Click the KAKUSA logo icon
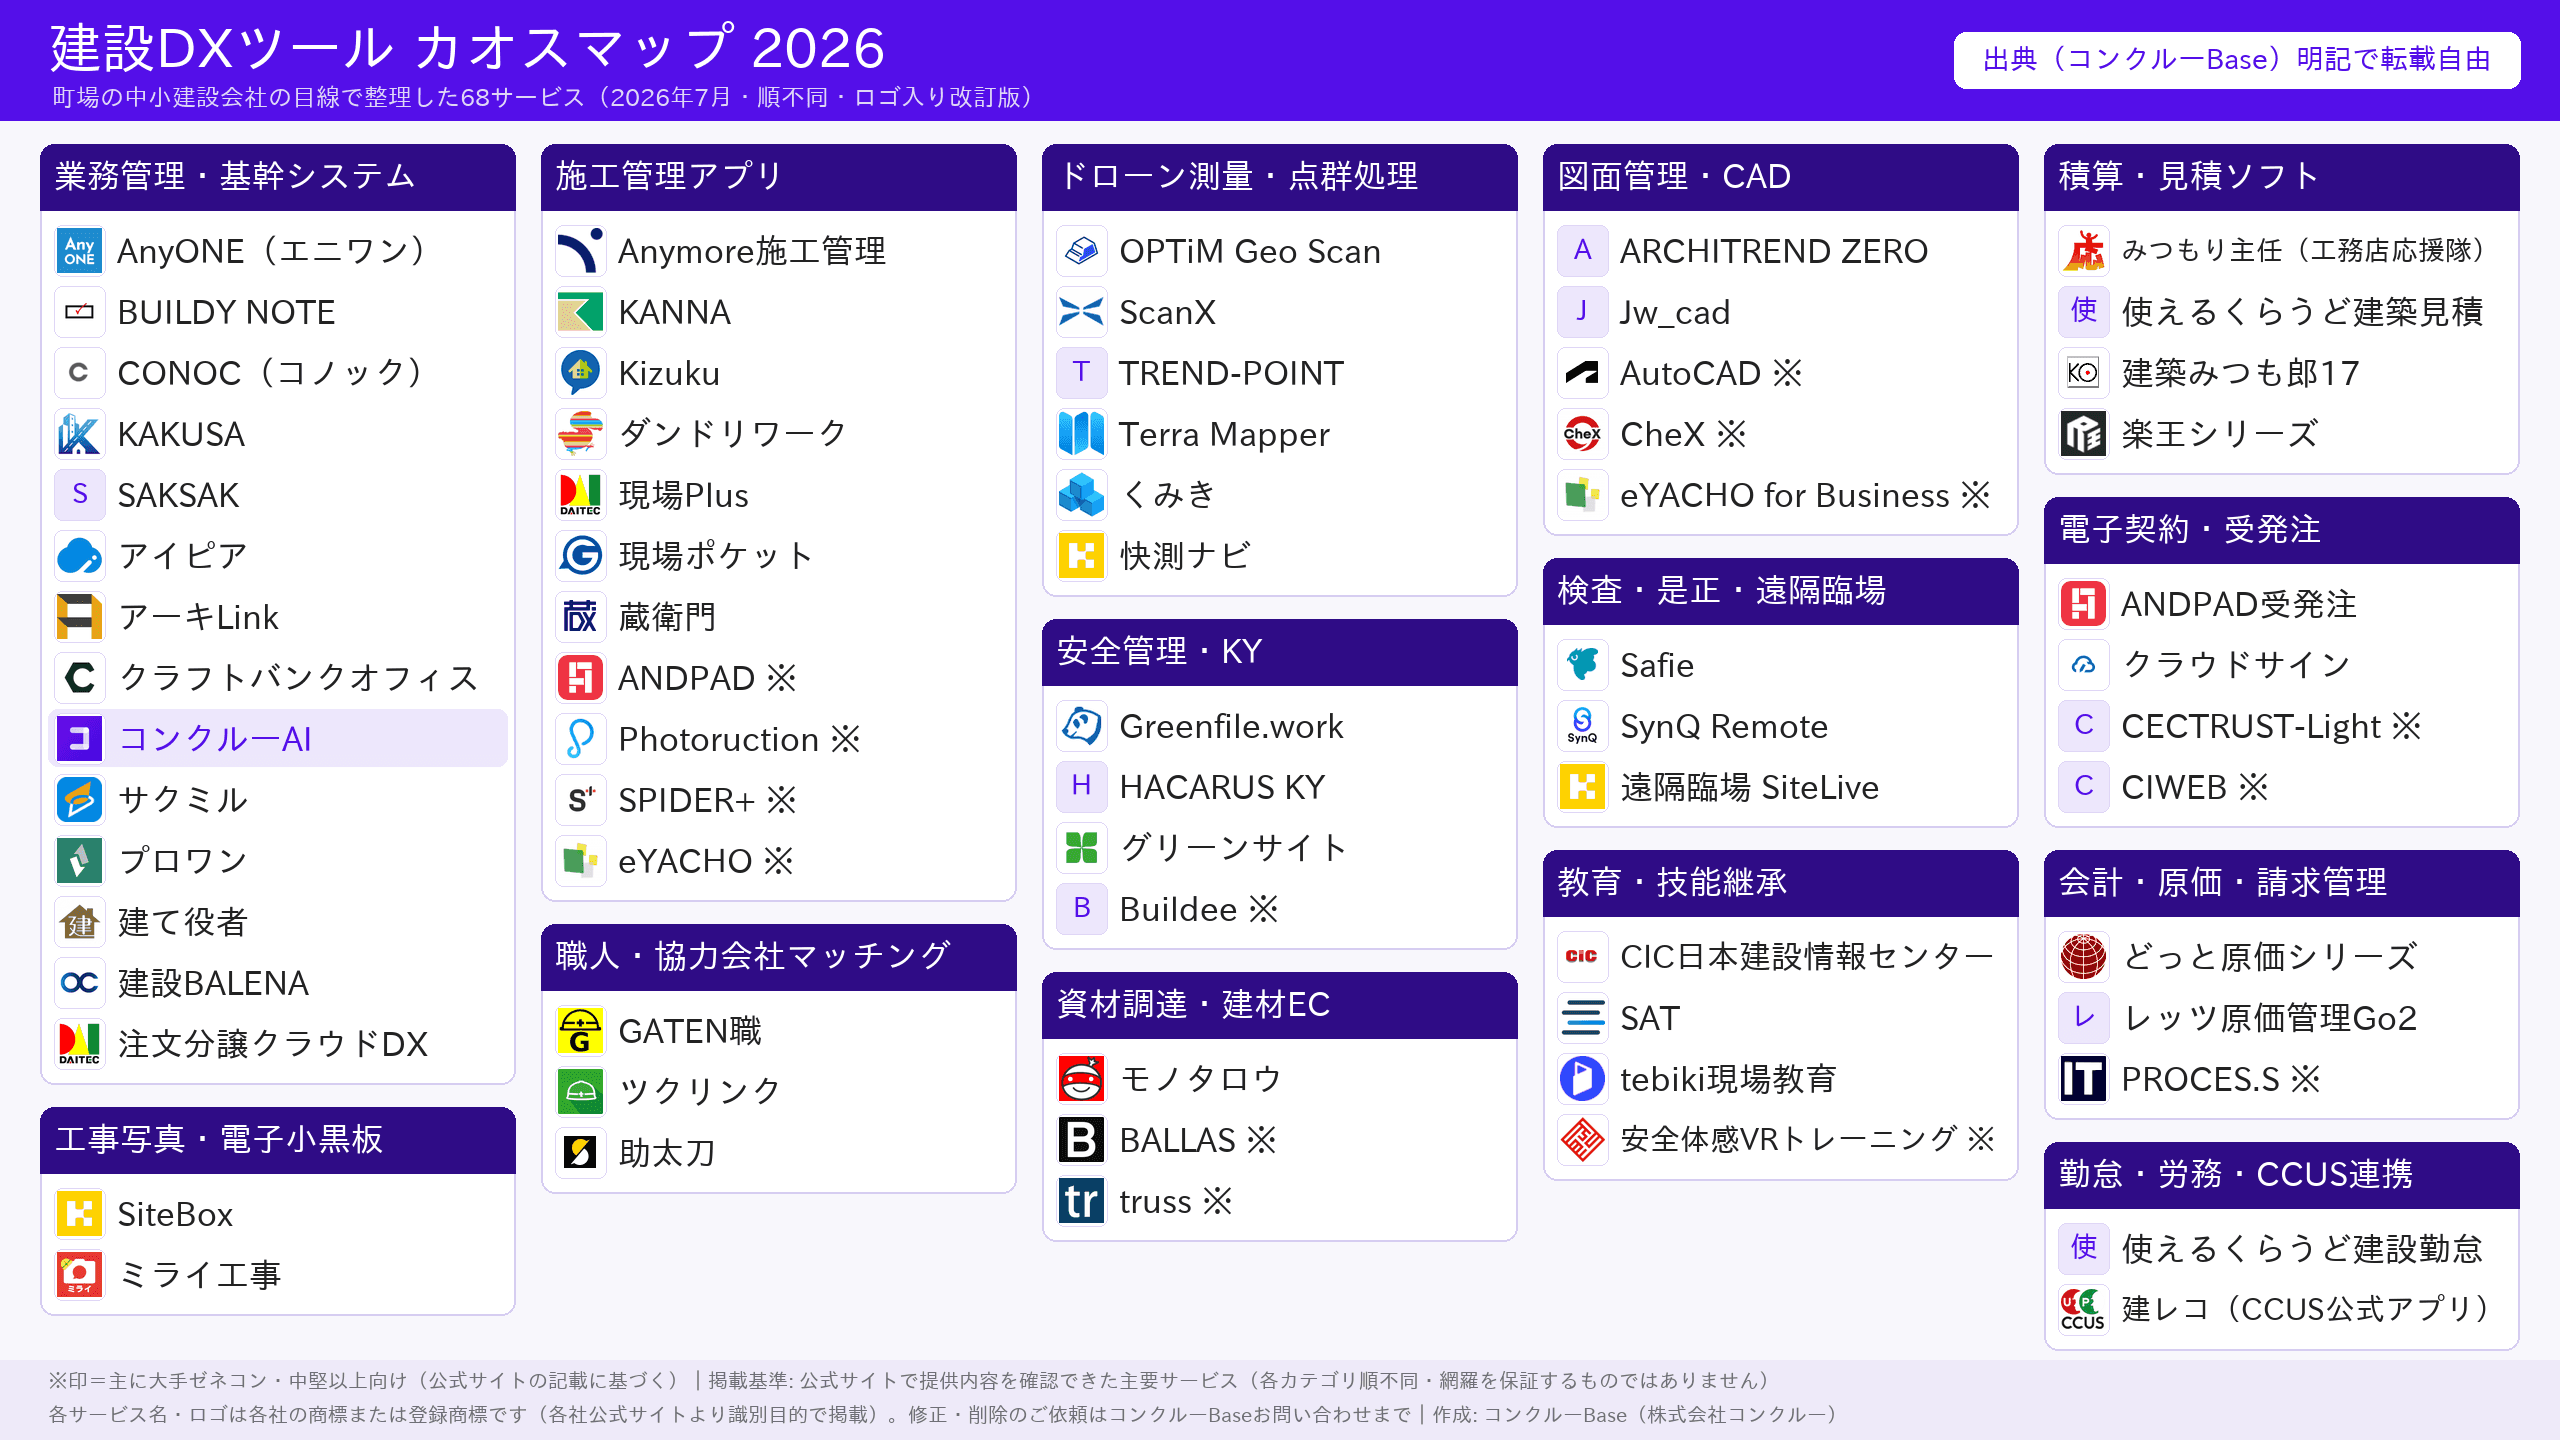The image size is (2560, 1440). point(79,434)
